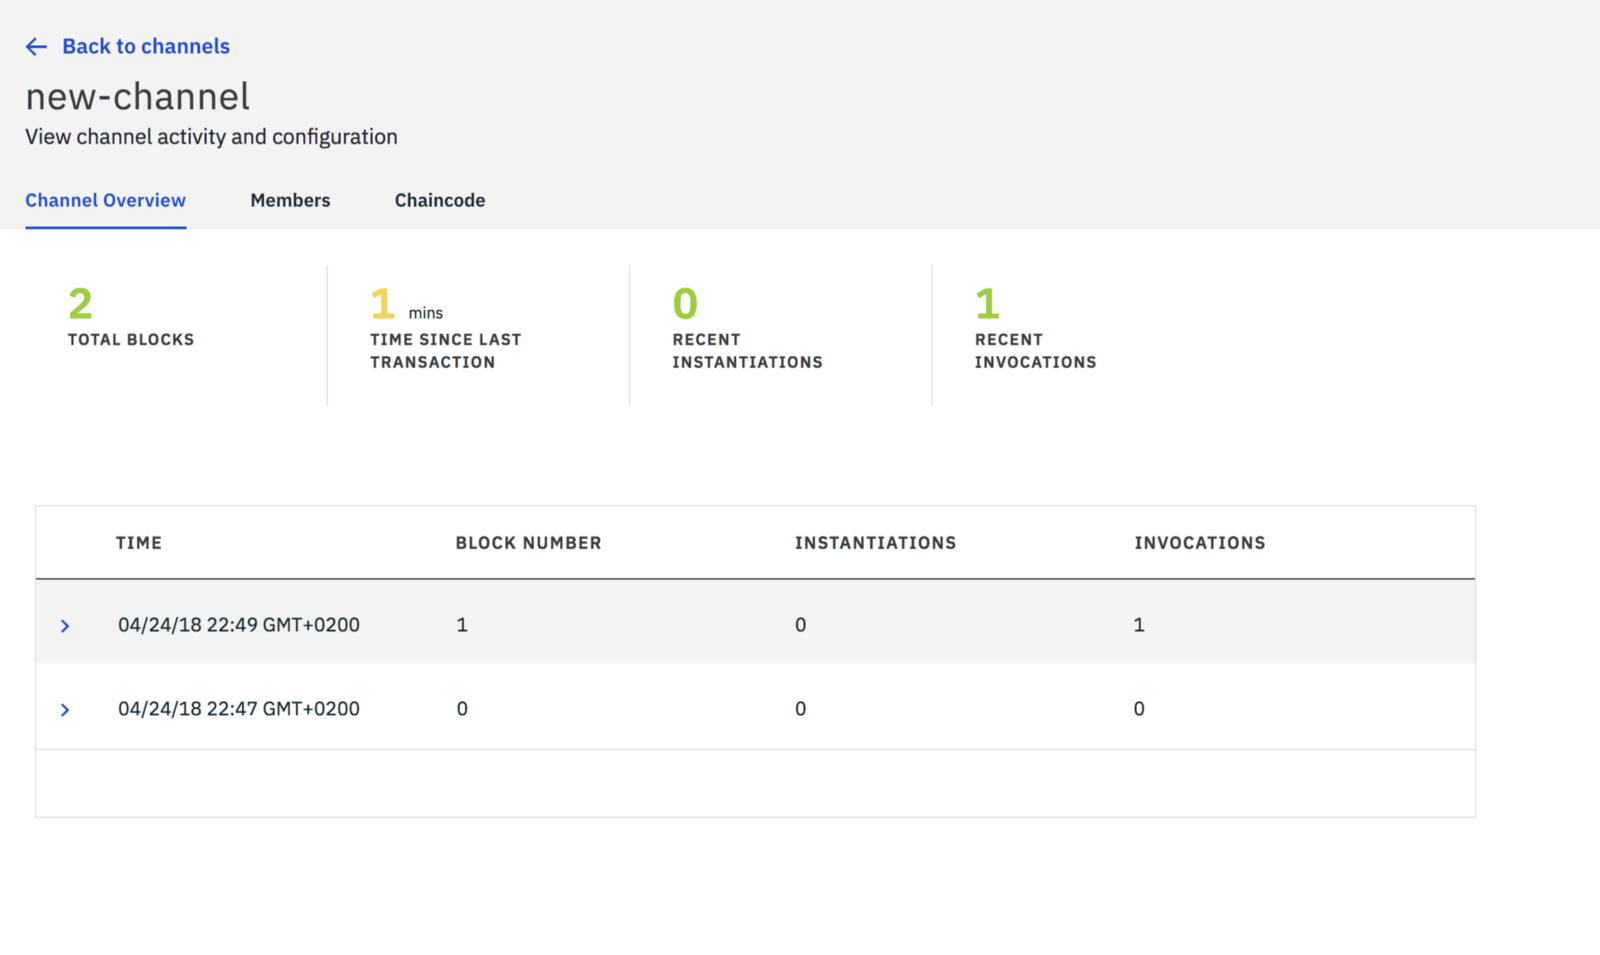The height and width of the screenshot is (955, 1600).
Task: Click the back arrow icon
Action: point(36,47)
